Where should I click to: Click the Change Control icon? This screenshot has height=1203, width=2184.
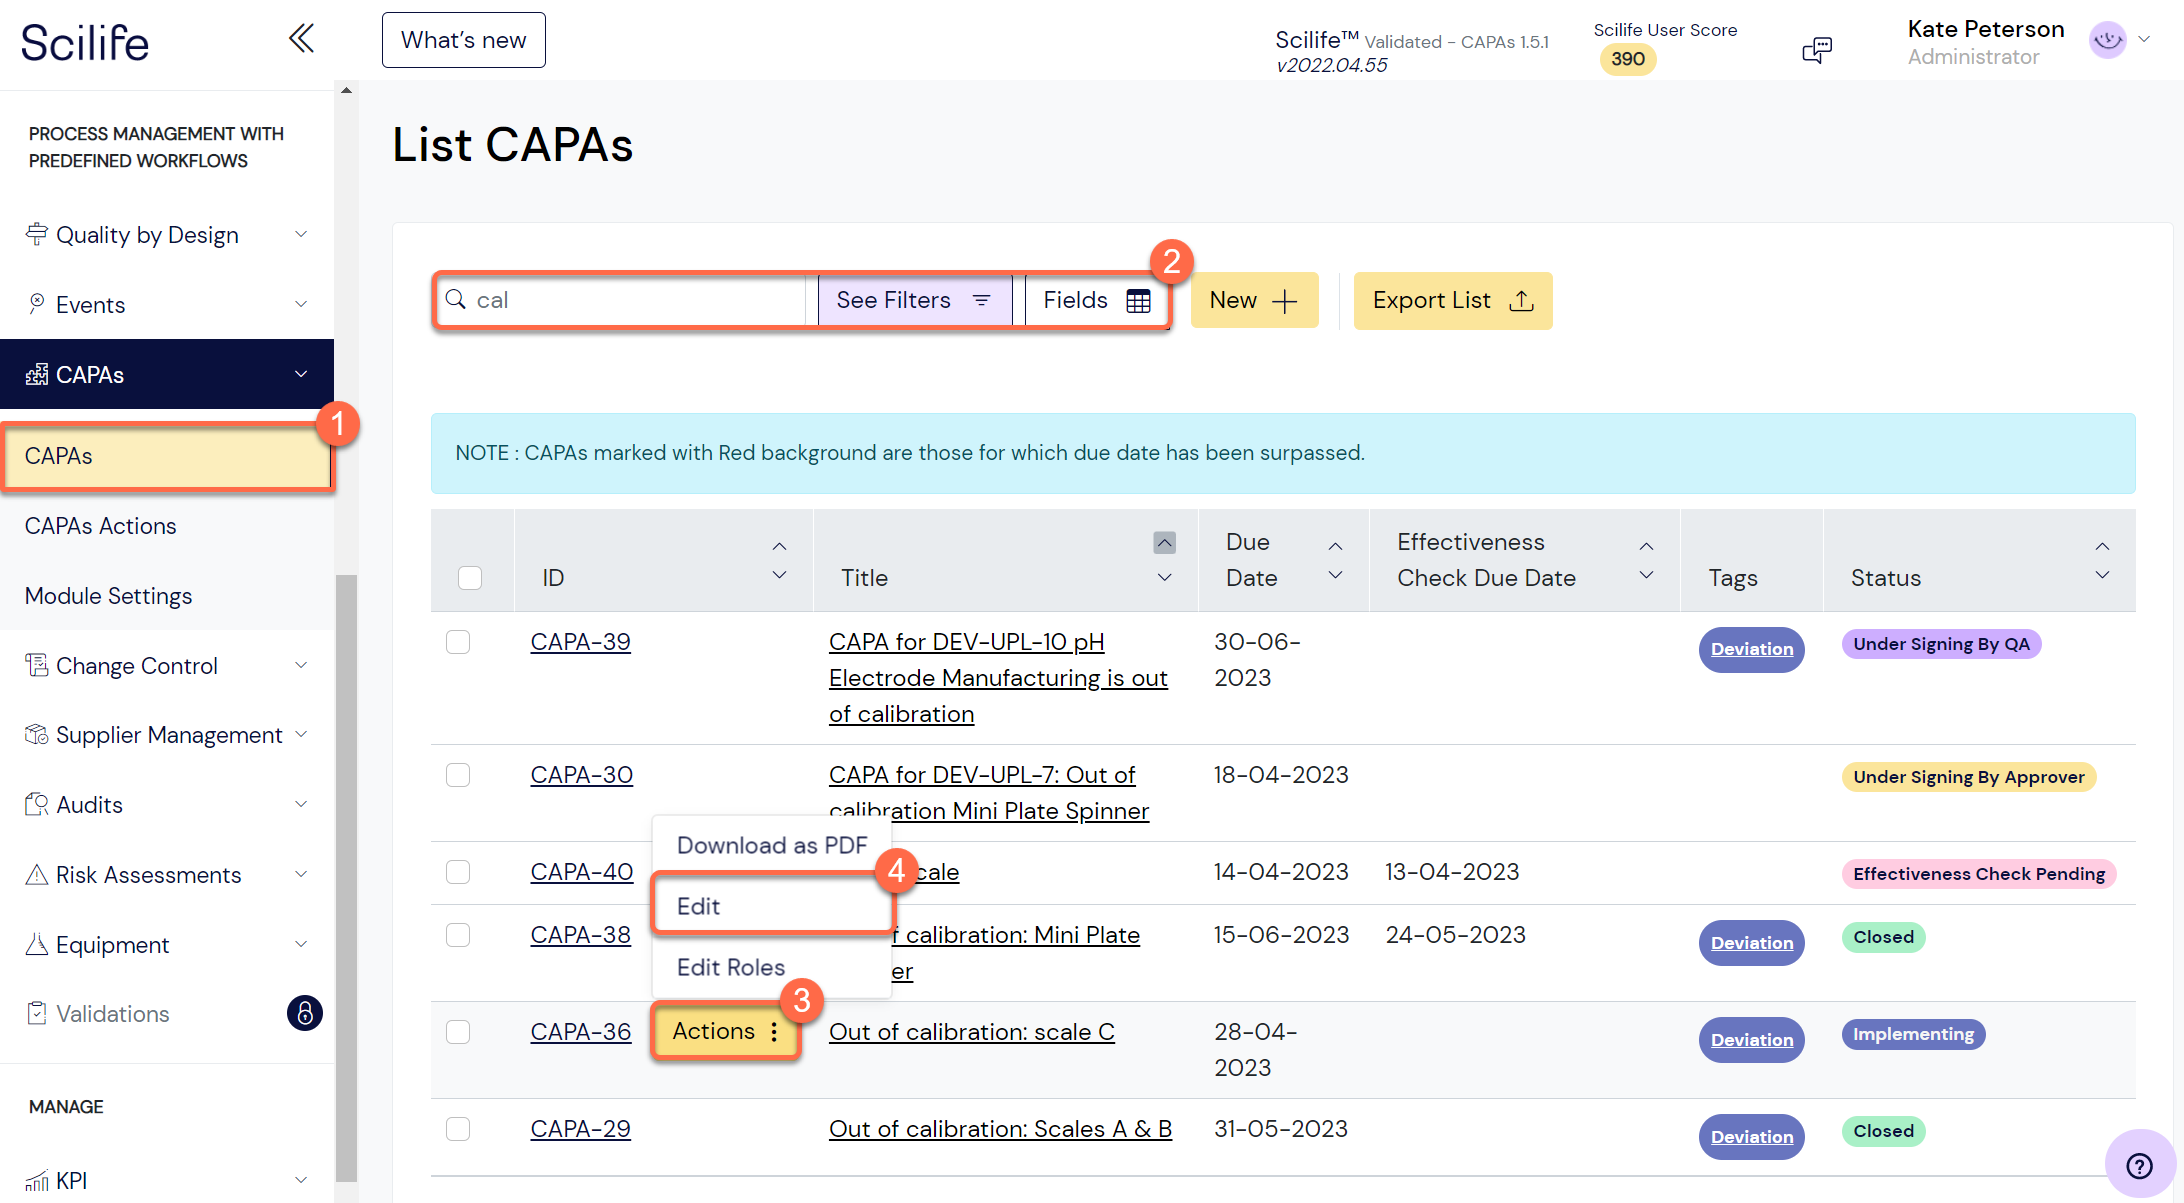click(x=37, y=665)
